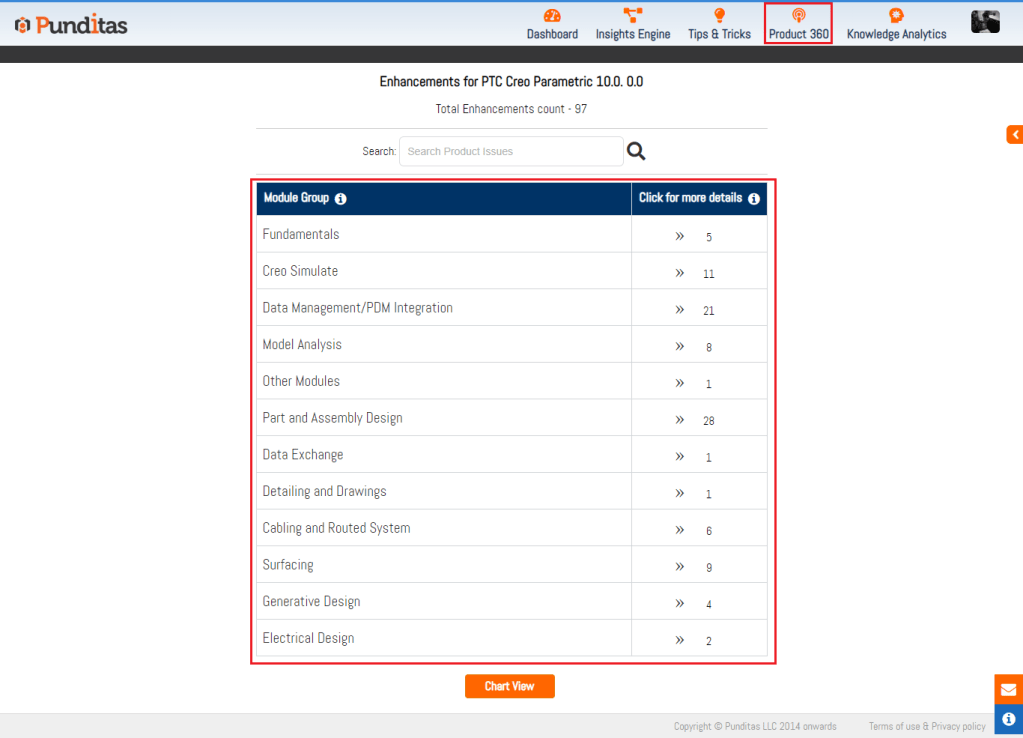The image size is (1023, 738).
Task: Open the Dashboard tab
Action: (552, 24)
